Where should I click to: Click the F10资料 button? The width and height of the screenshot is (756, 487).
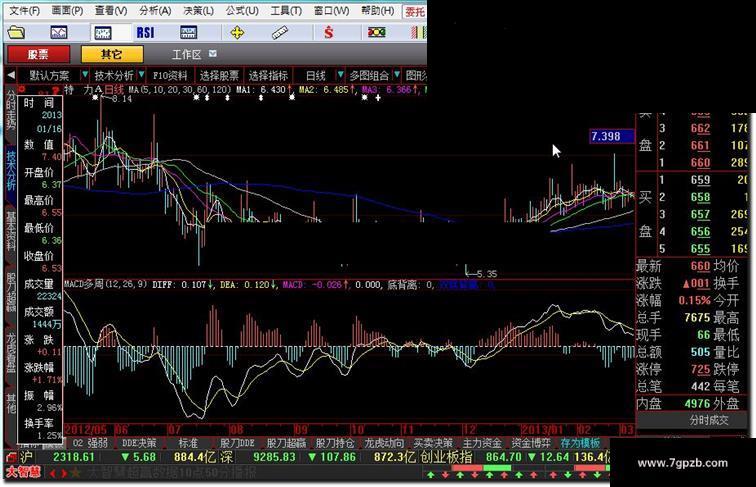click(170, 75)
